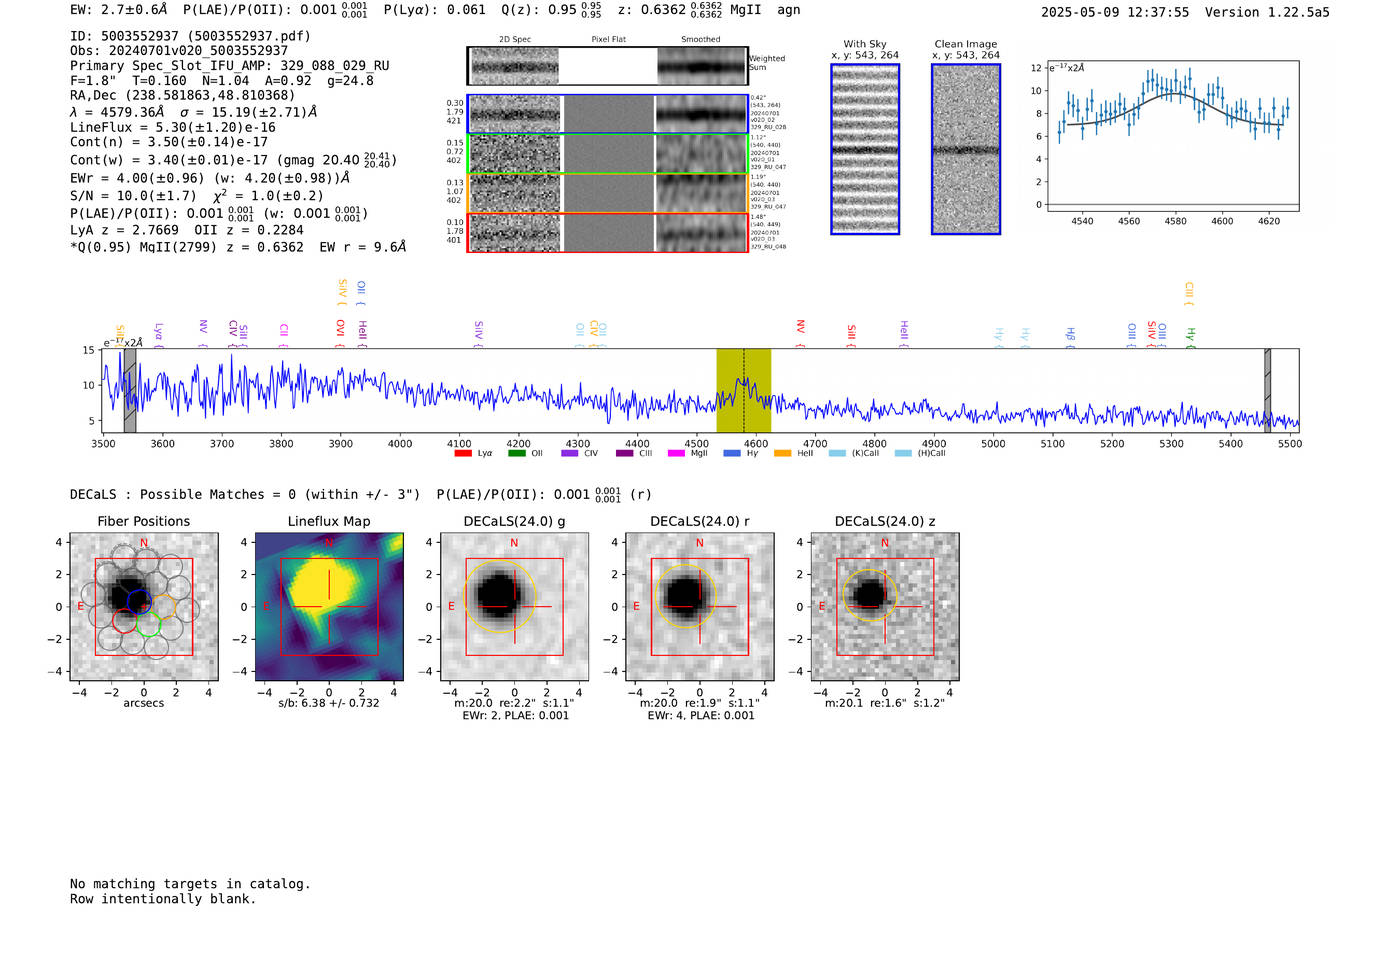This screenshot has height=953, width=1400.
Task: Click the 2025-05-09 12:37:55 timestamp
Action: (1115, 13)
